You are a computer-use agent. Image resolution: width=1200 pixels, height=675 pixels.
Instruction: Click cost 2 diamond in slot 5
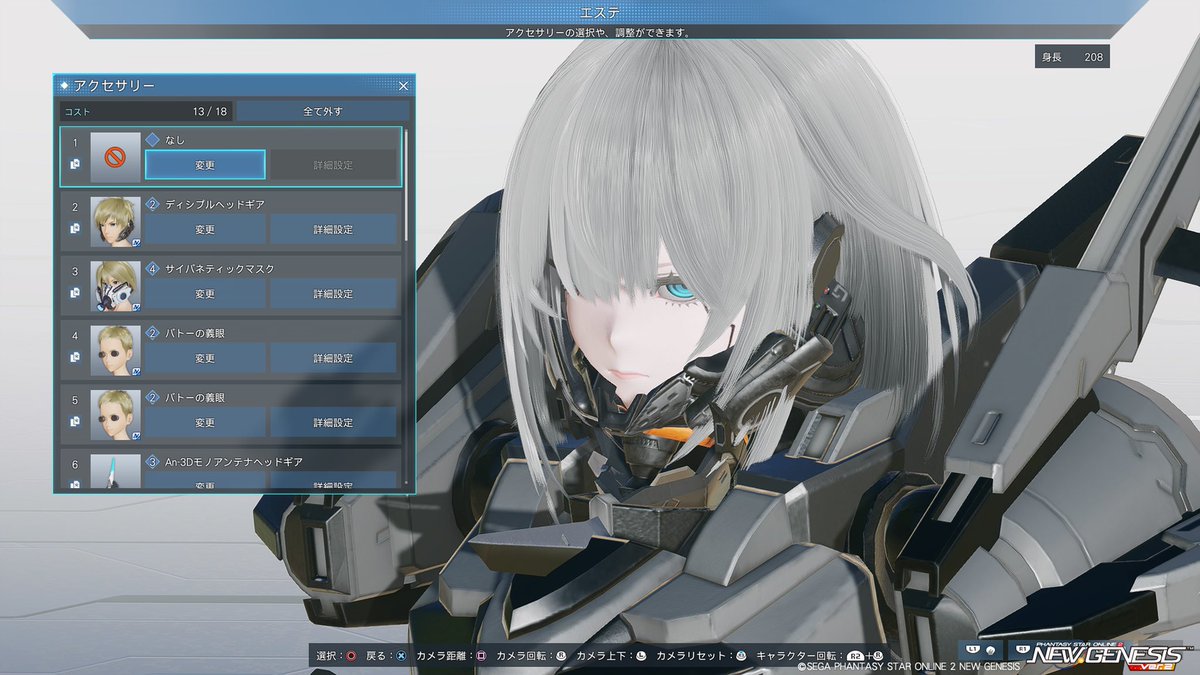pos(153,397)
